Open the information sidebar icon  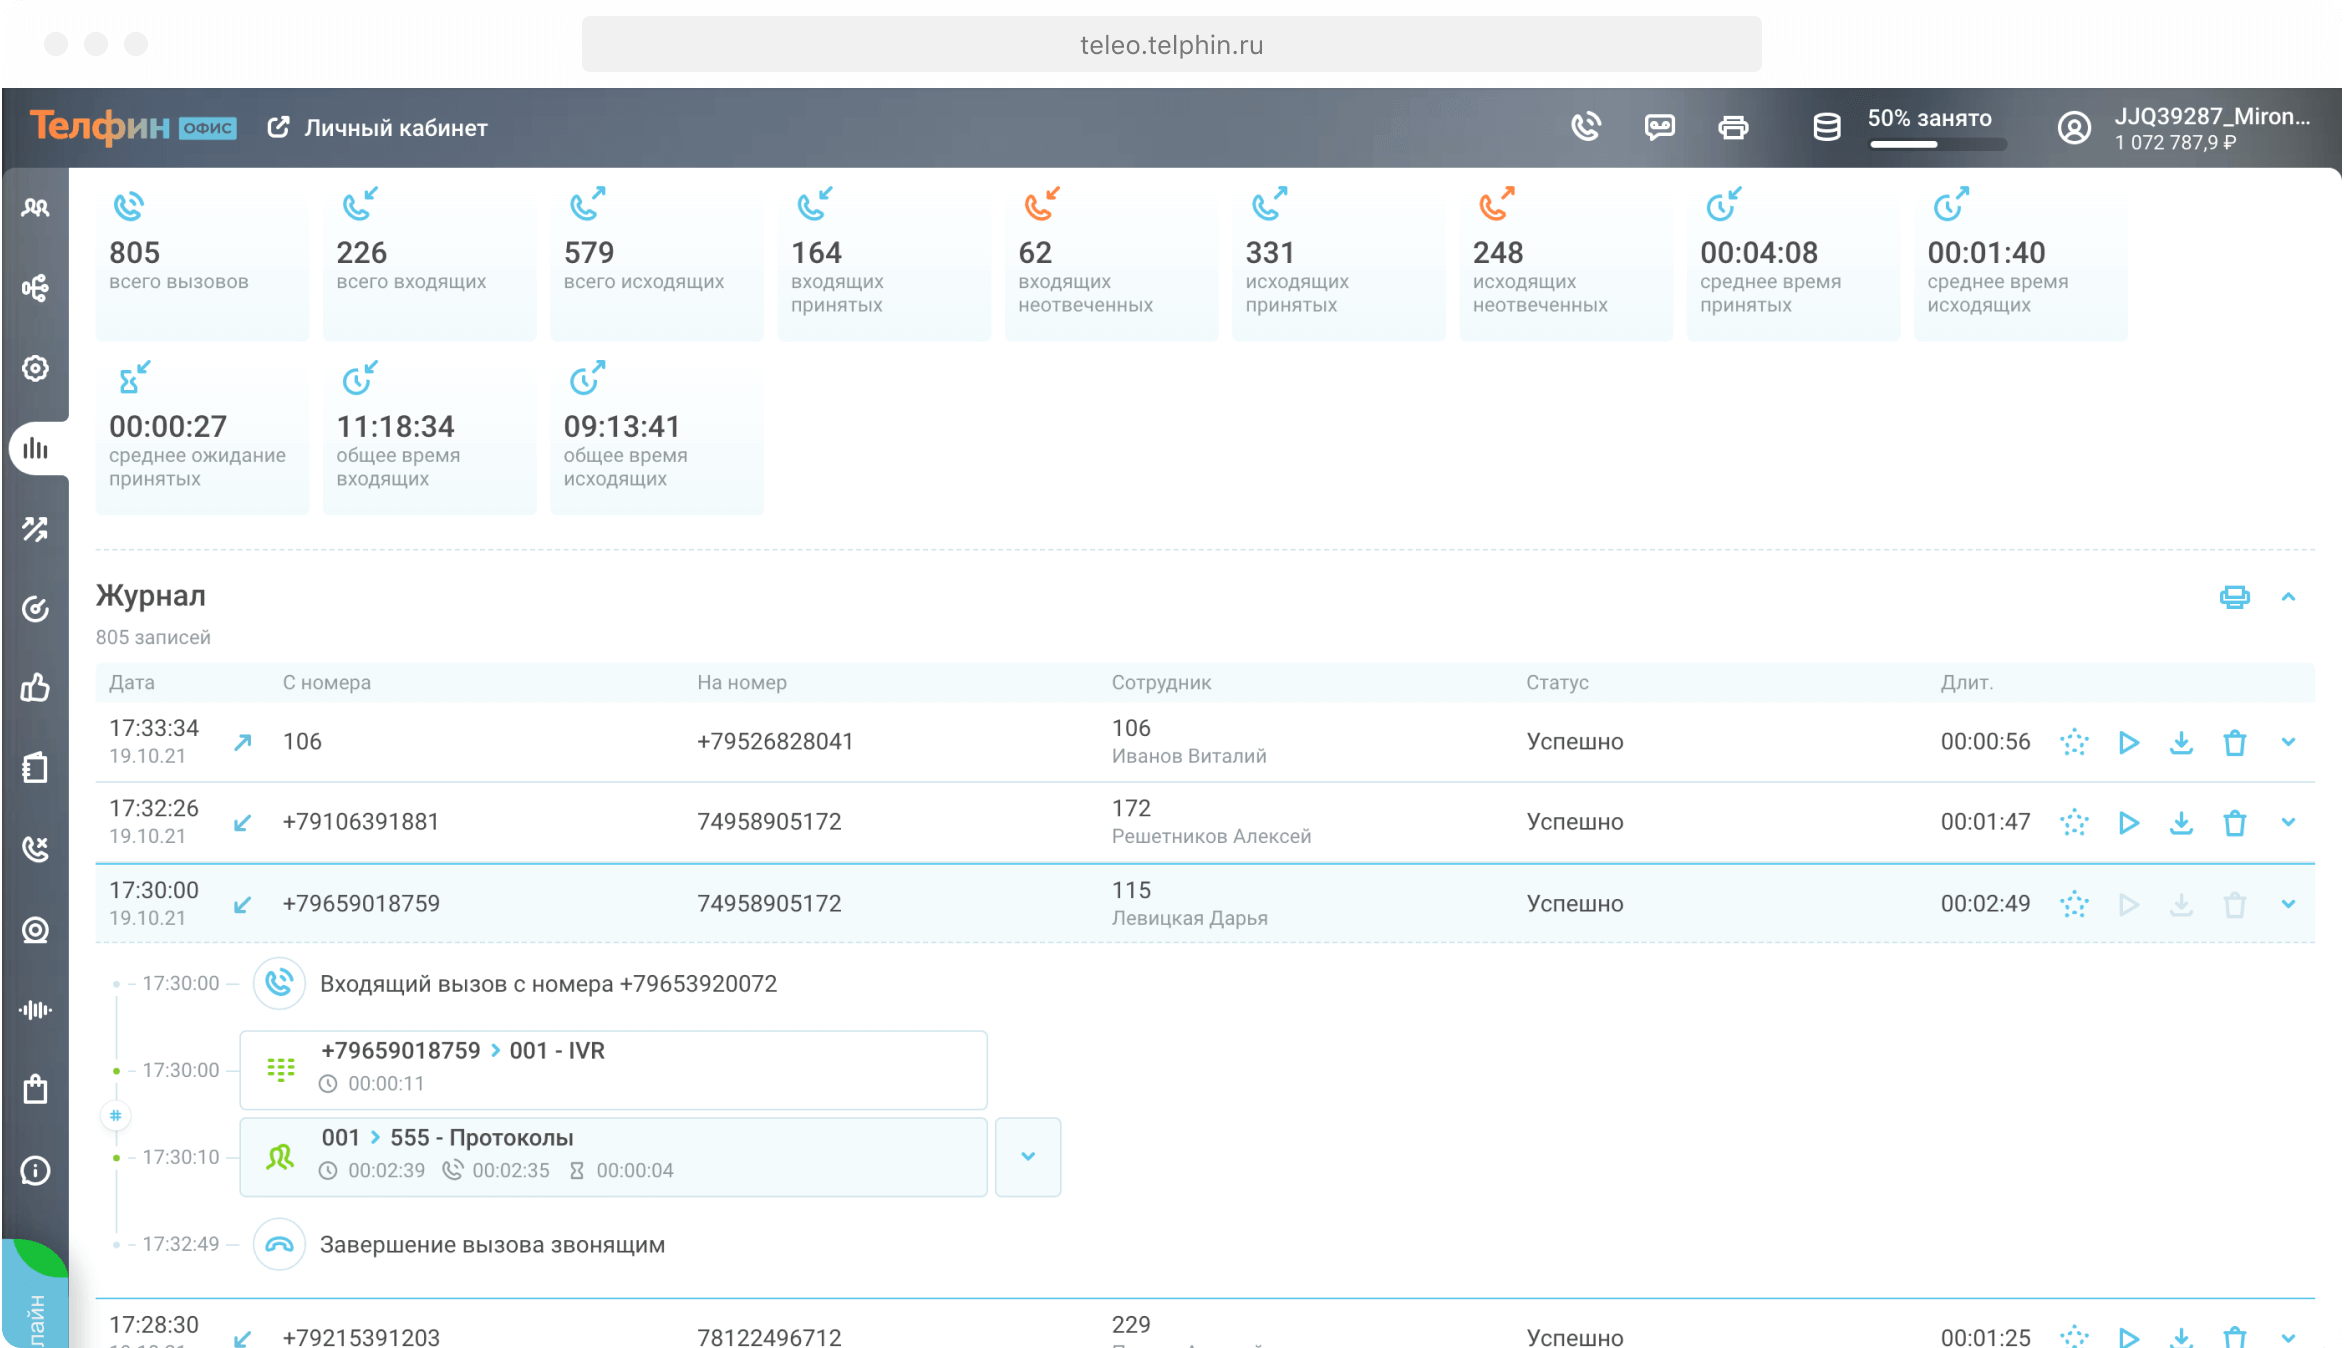pyautogui.click(x=35, y=1170)
